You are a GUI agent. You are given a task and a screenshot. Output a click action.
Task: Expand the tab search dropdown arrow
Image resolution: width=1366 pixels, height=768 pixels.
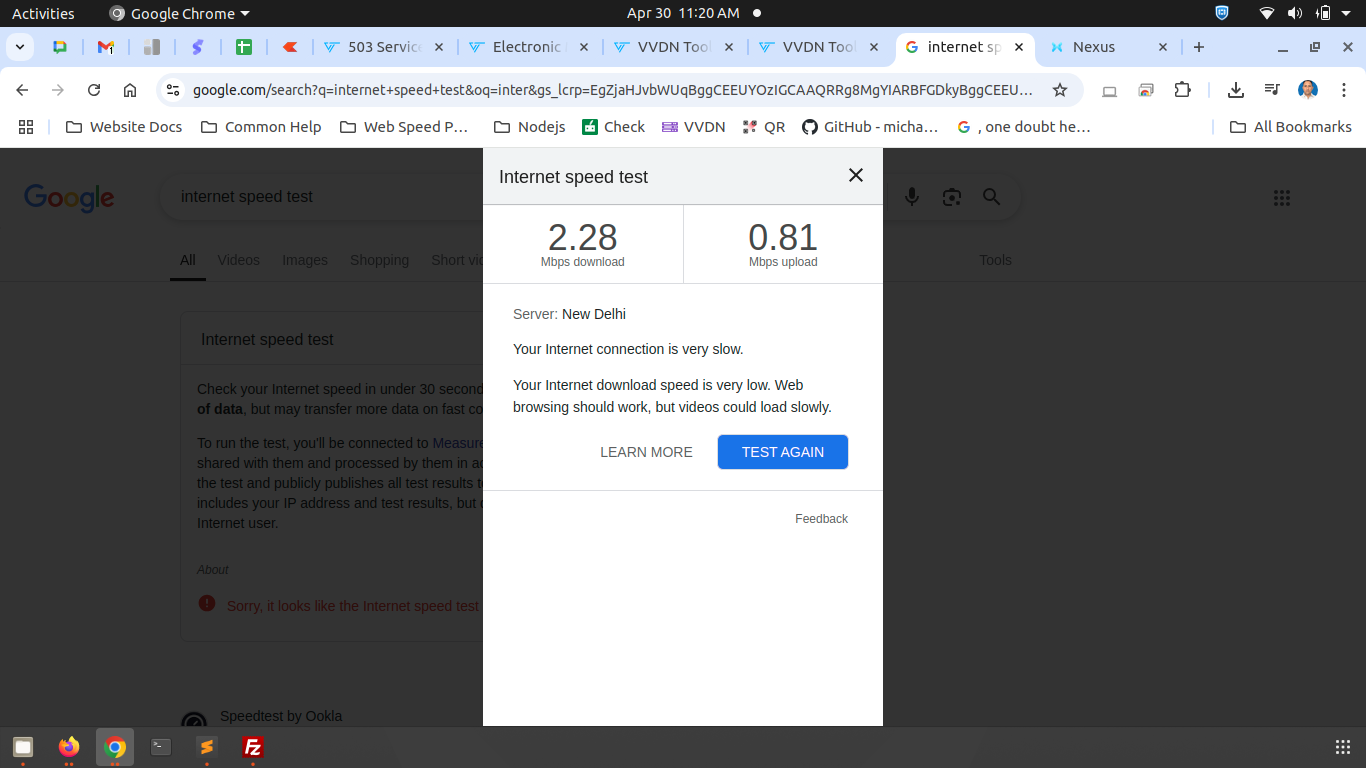coord(20,47)
